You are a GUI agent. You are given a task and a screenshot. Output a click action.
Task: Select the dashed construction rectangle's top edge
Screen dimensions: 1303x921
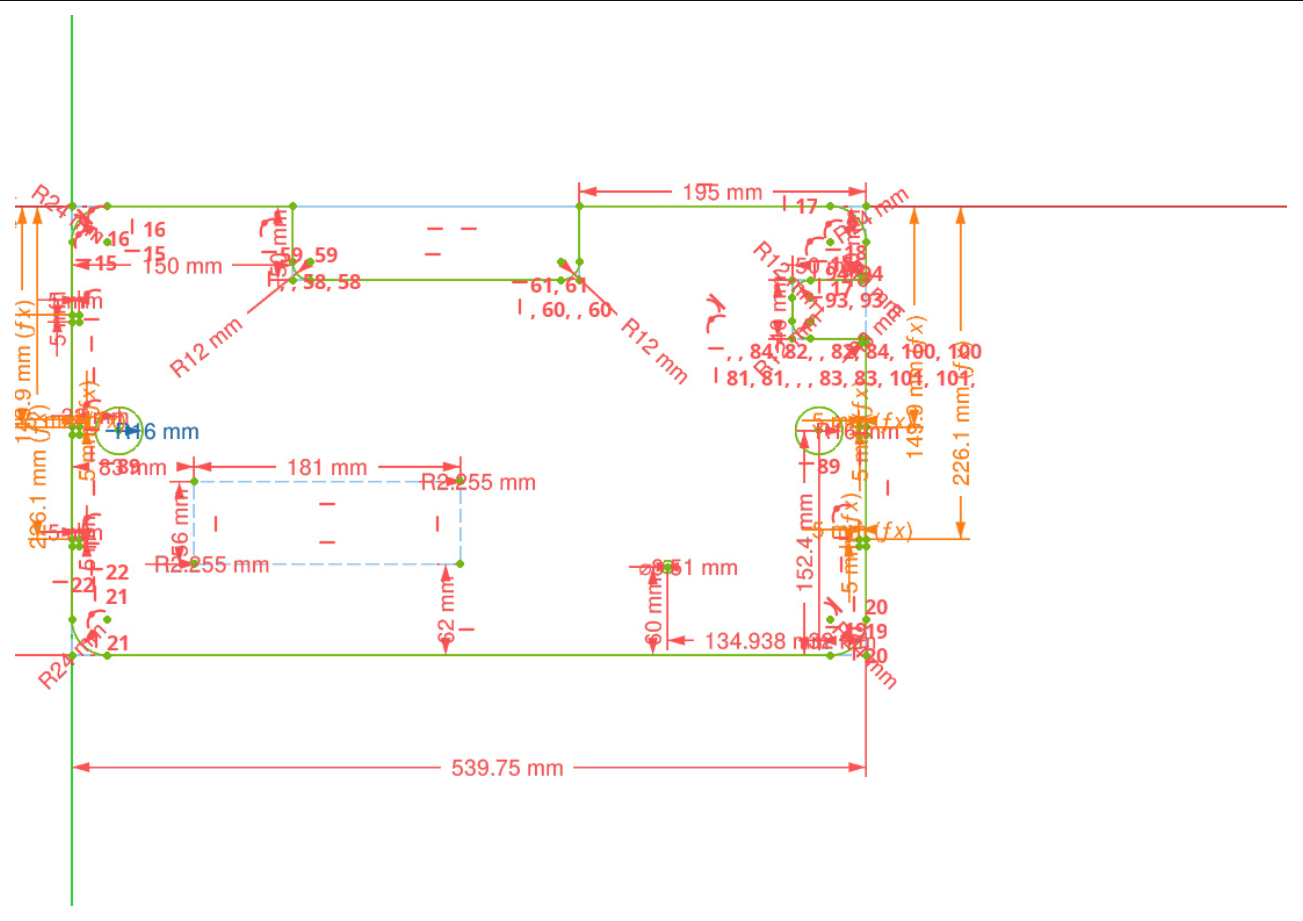click(326, 481)
